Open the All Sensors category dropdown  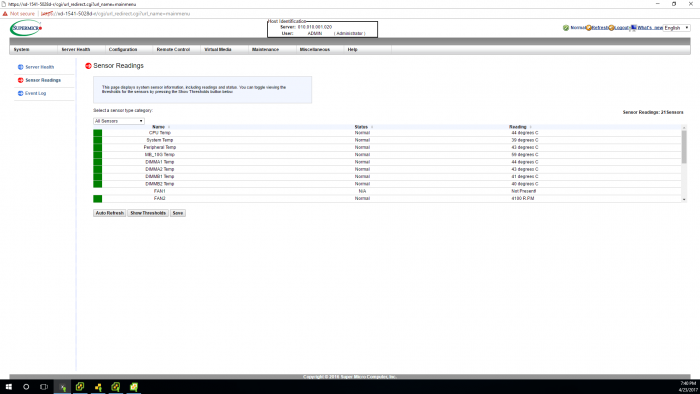tap(119, 121)
